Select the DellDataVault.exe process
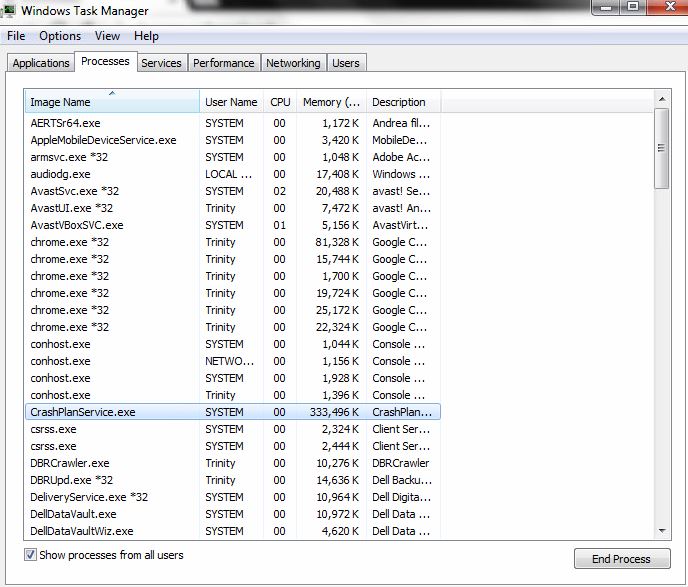This screenshot has height=587, width=688. pos(233,514)
